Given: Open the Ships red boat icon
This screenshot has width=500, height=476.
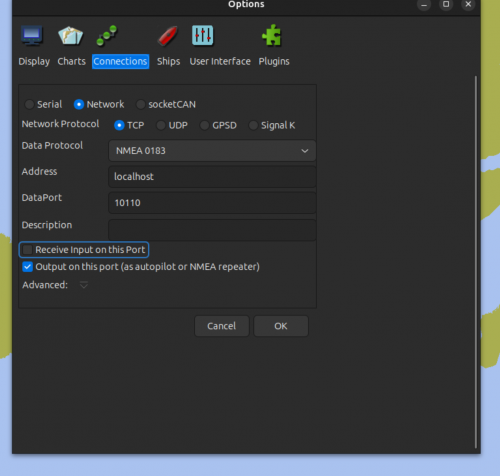Looking at the screenshot, I should [x=167, y=36].
